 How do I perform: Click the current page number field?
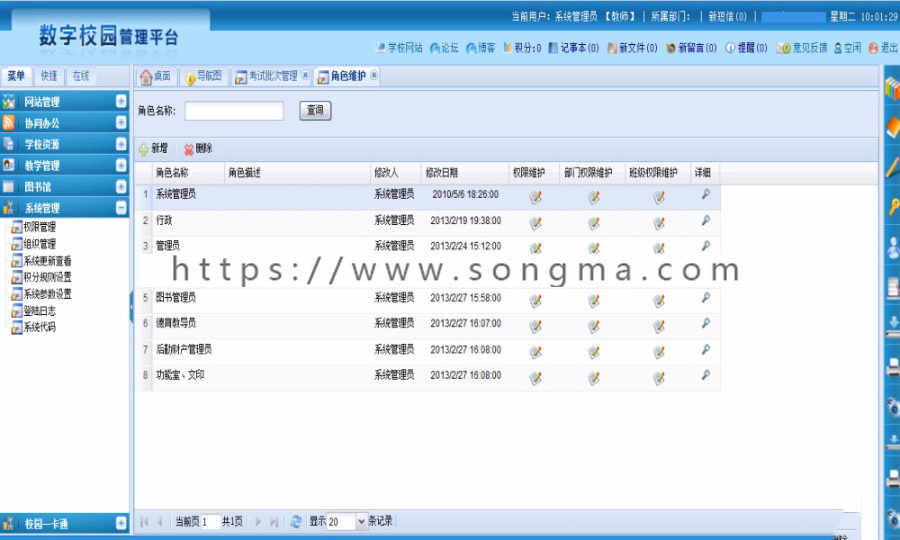click(x=209, y=522)
